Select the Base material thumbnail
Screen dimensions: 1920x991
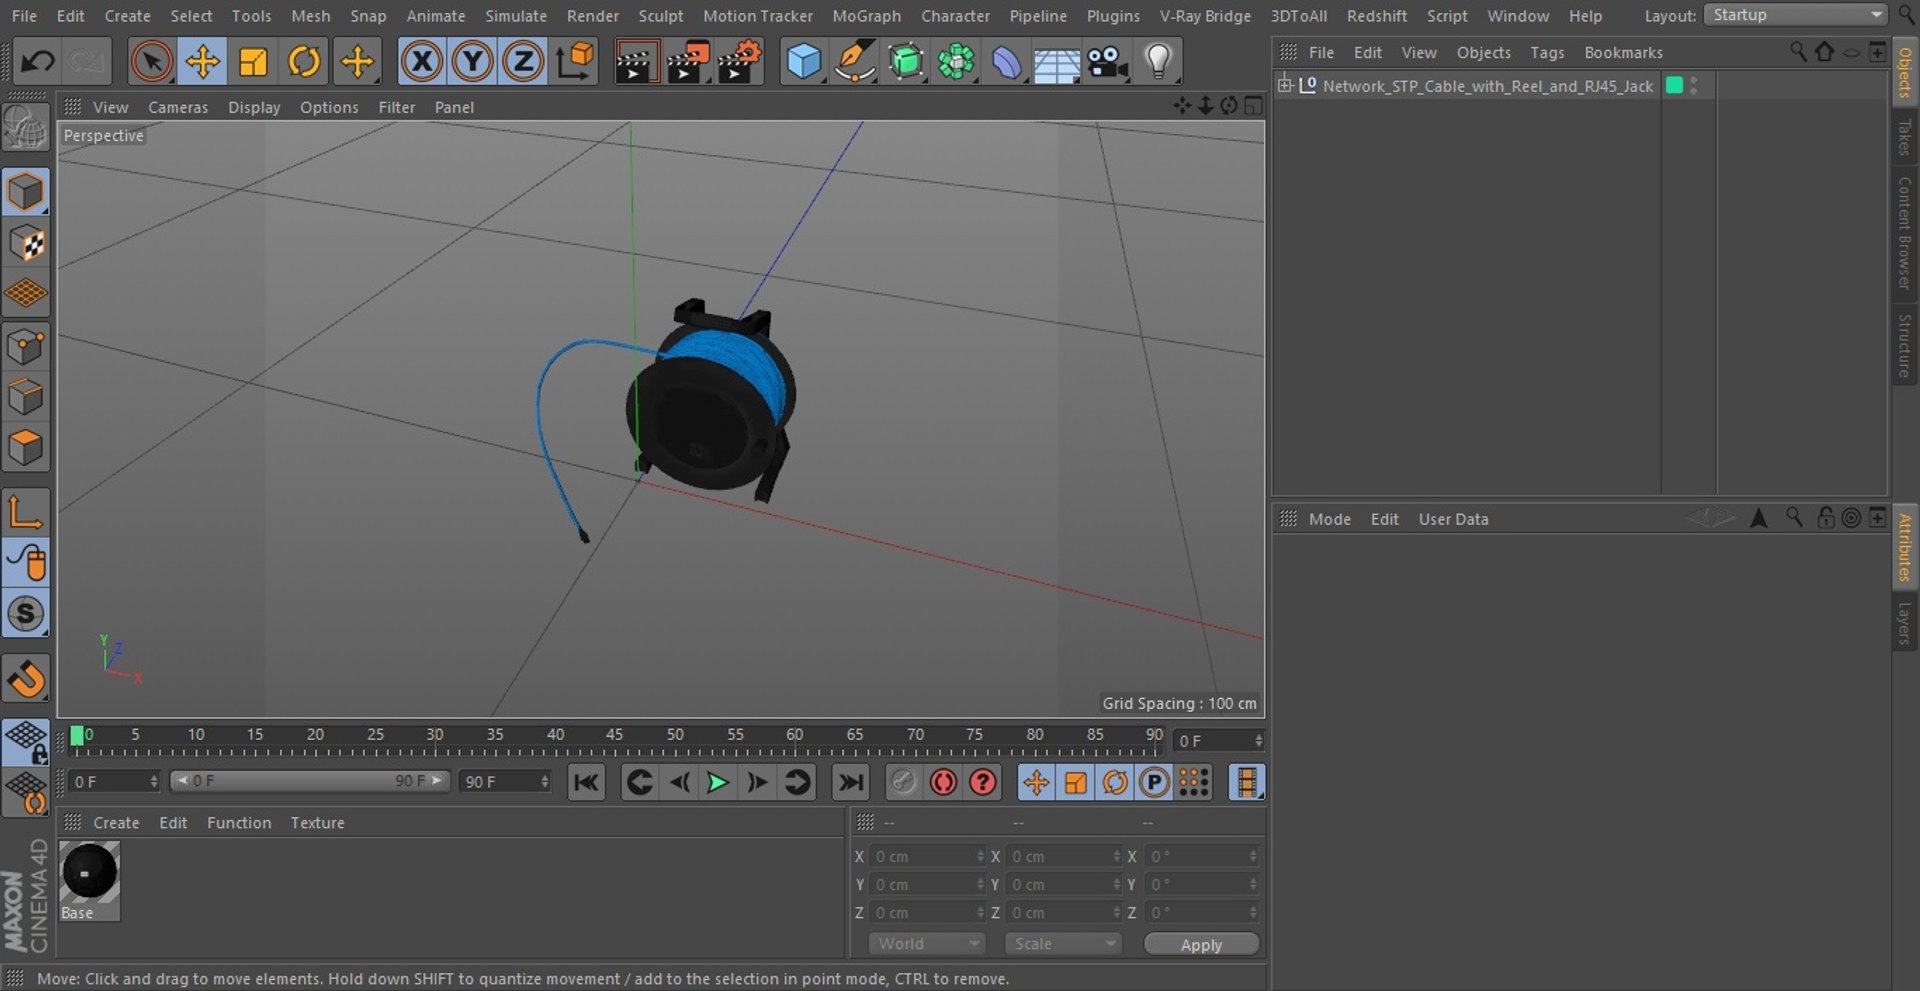pyautogui.click(x=89, y=873)
